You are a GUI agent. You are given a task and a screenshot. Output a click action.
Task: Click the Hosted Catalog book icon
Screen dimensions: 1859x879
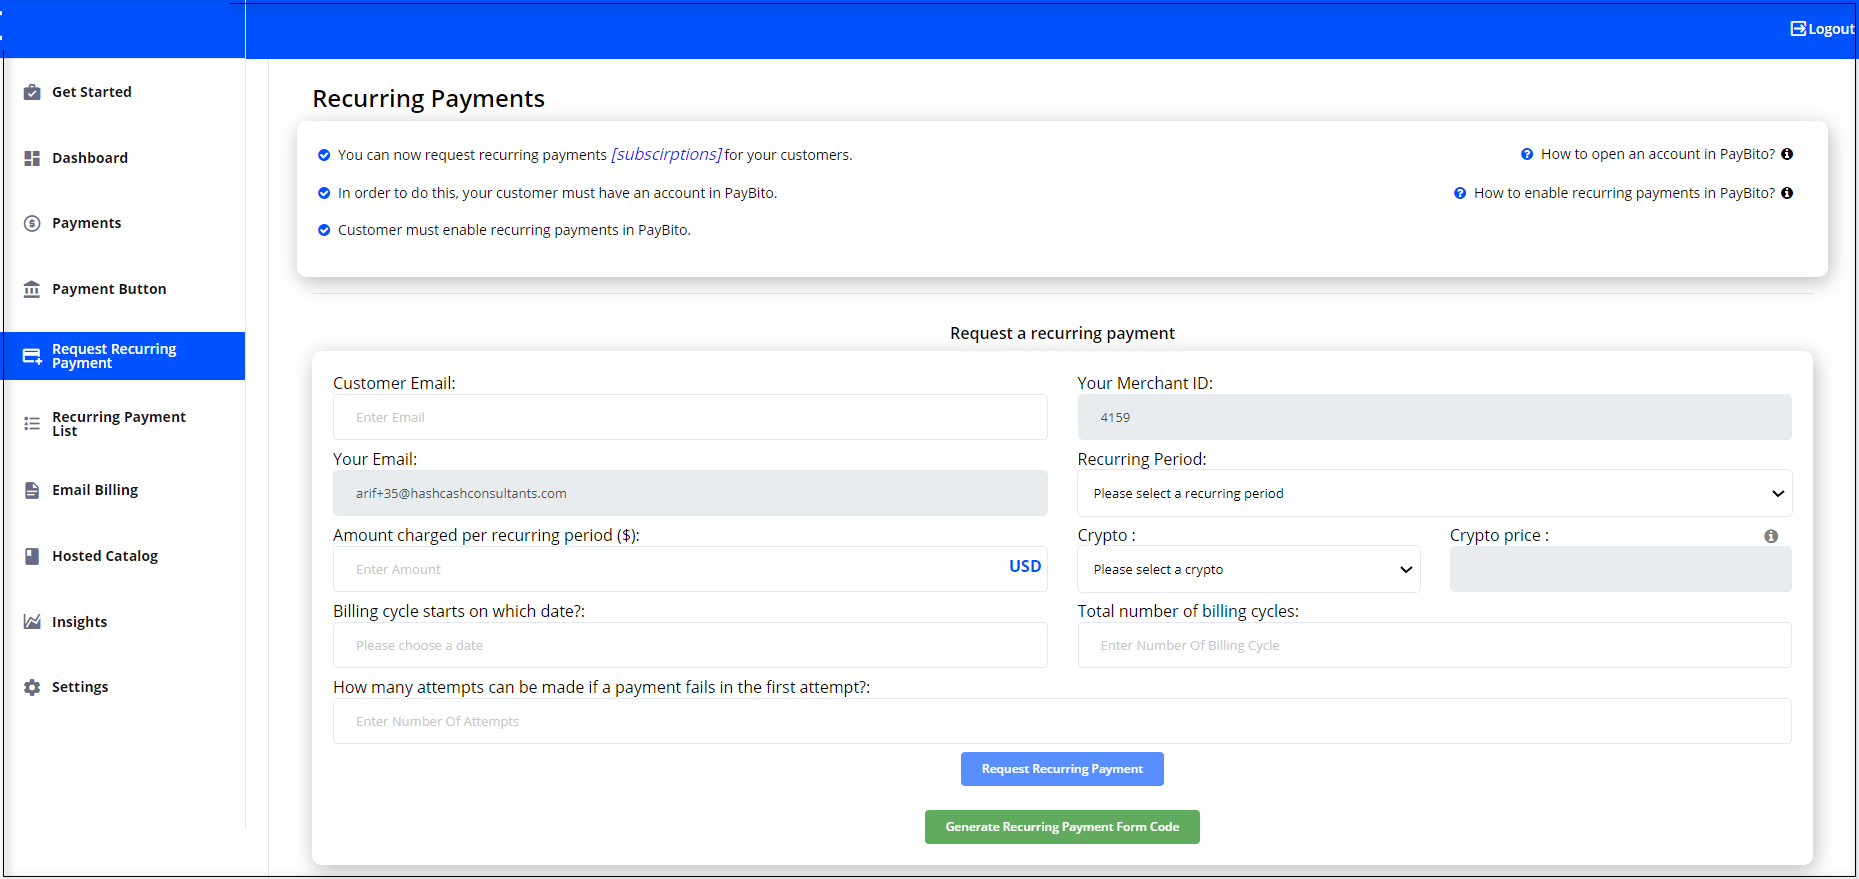click(x=32, y=556)
